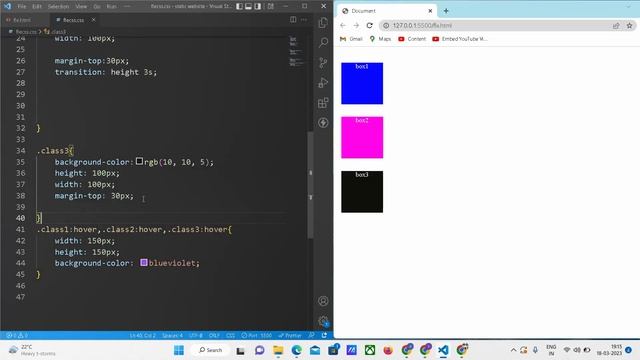Click the code minimap preview
Viewport: 640px width, 360px height.
click(x=296, y=51)
